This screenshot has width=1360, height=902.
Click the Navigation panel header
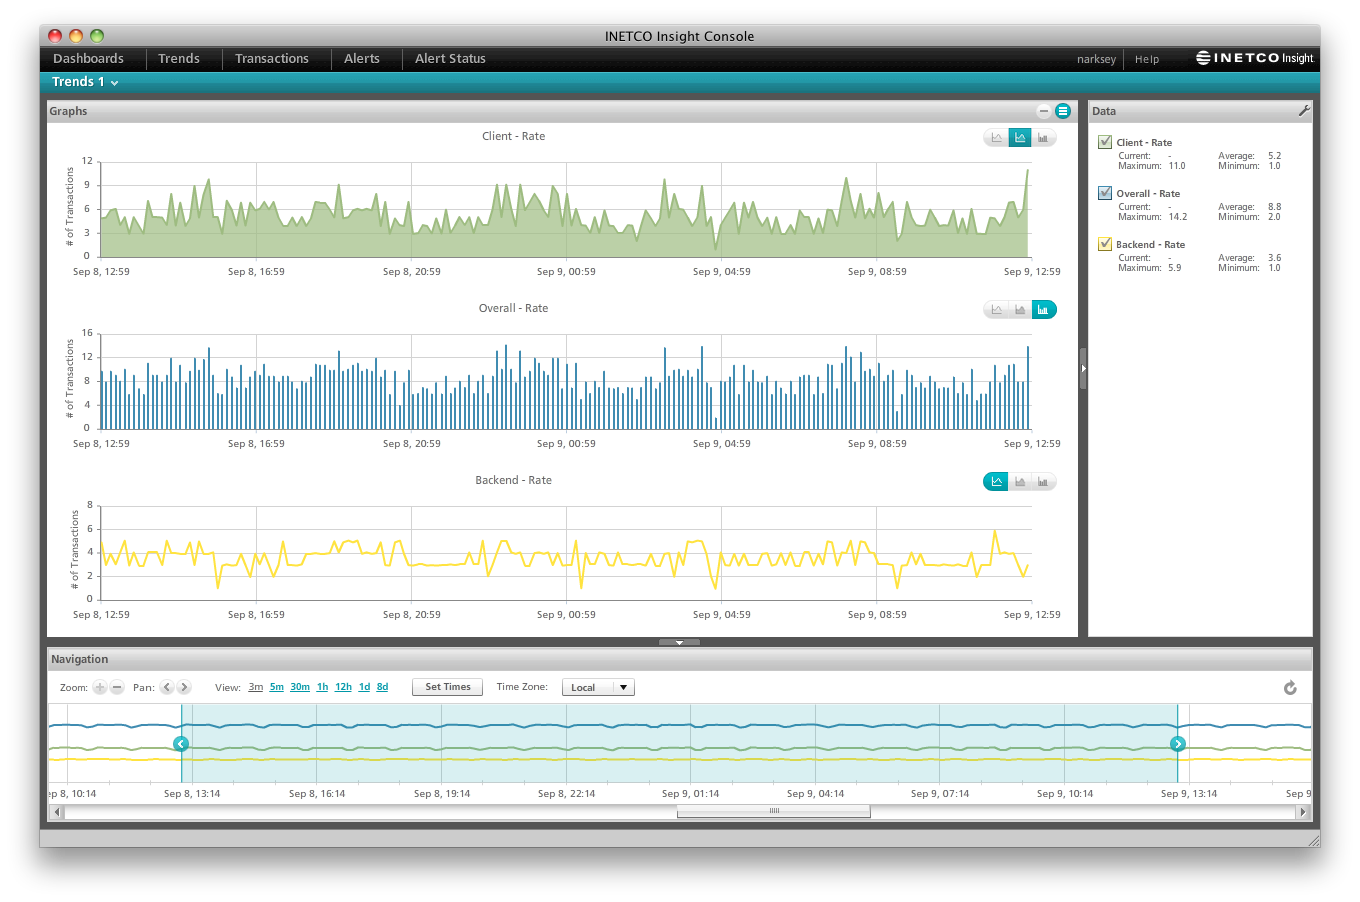coord(680,659)
